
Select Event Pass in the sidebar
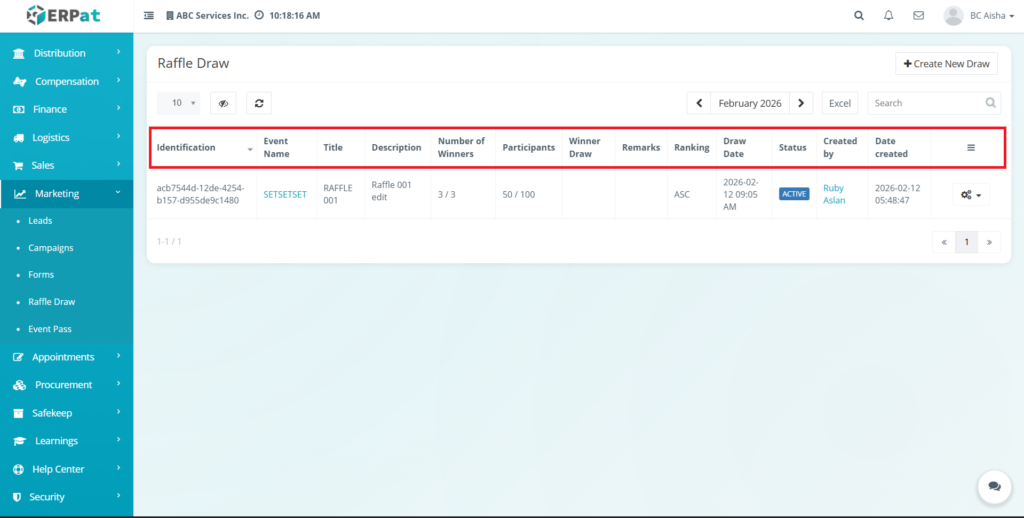pyautogui.click(x=49, y=329)
